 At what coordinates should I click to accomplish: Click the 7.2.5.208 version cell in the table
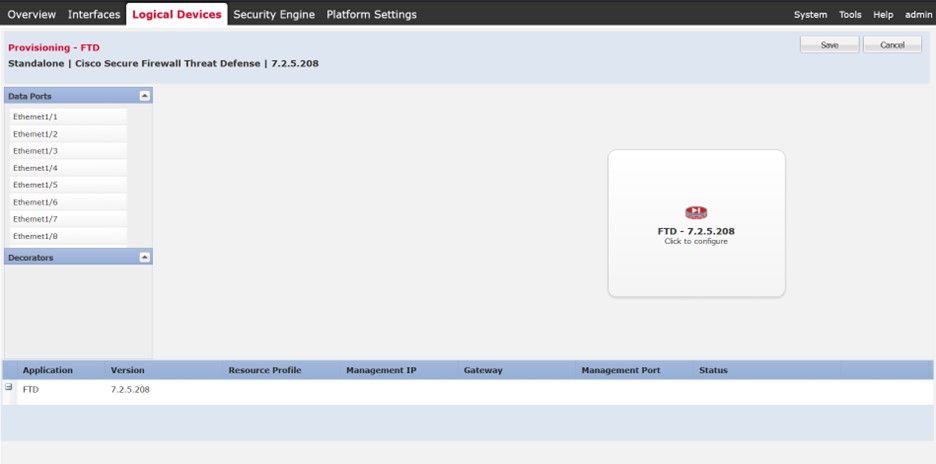coord(130,389)
